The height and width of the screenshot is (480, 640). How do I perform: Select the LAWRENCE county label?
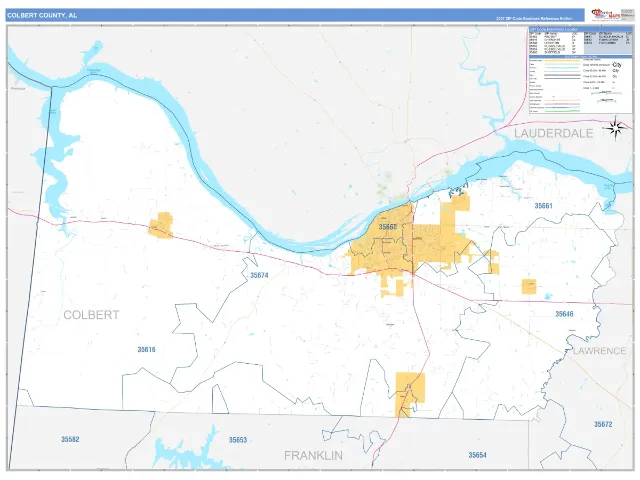[599, 351]
